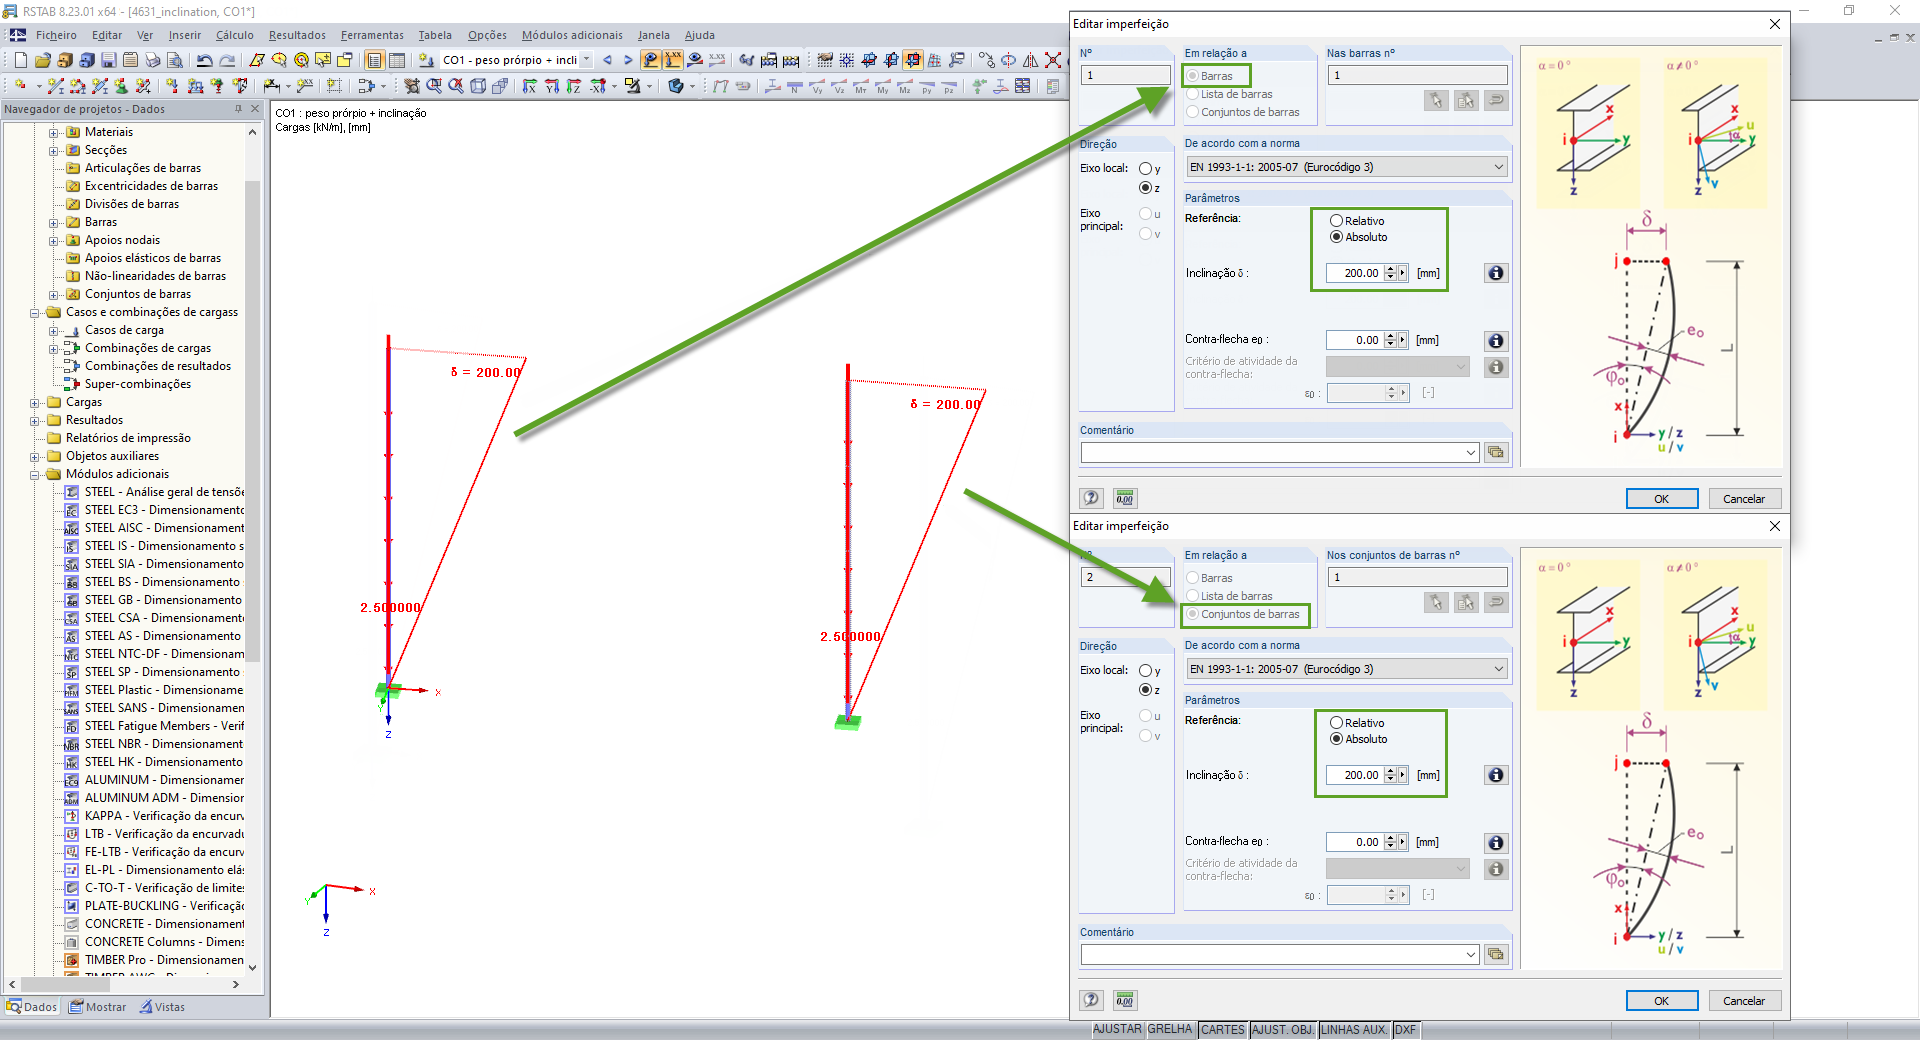Expand the Casos de carga tree node
The image size is (1920, 1040).
[54, 330]
